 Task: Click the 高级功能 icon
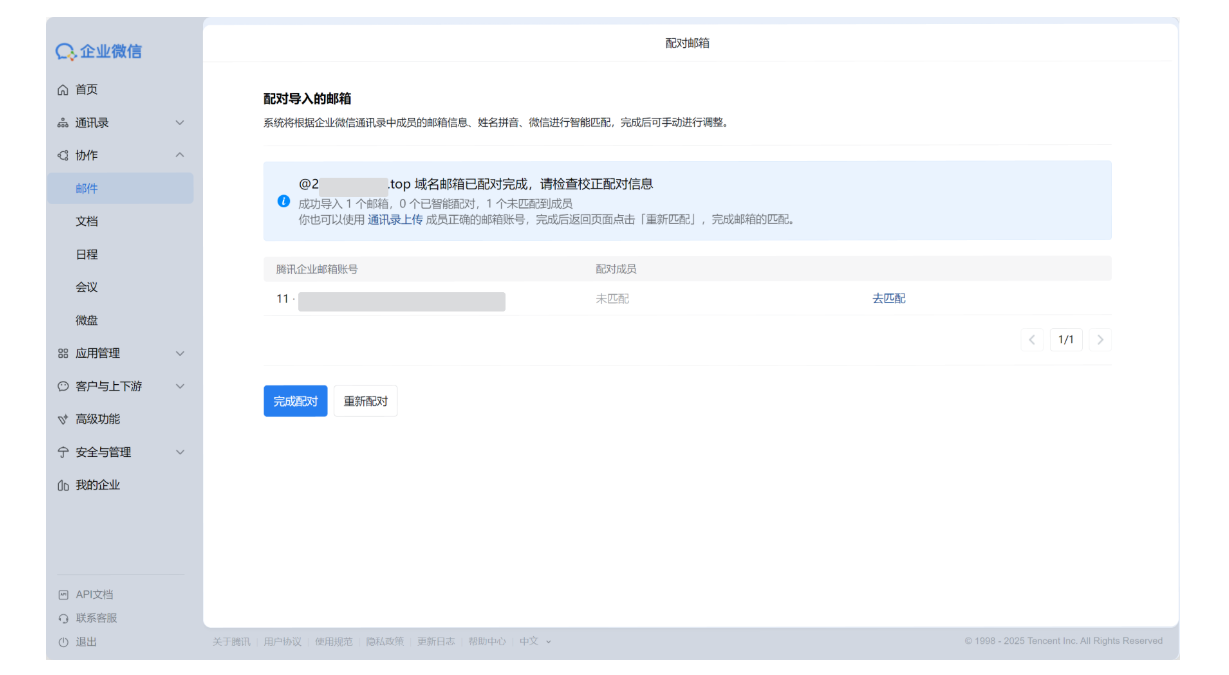click(63, 419)
